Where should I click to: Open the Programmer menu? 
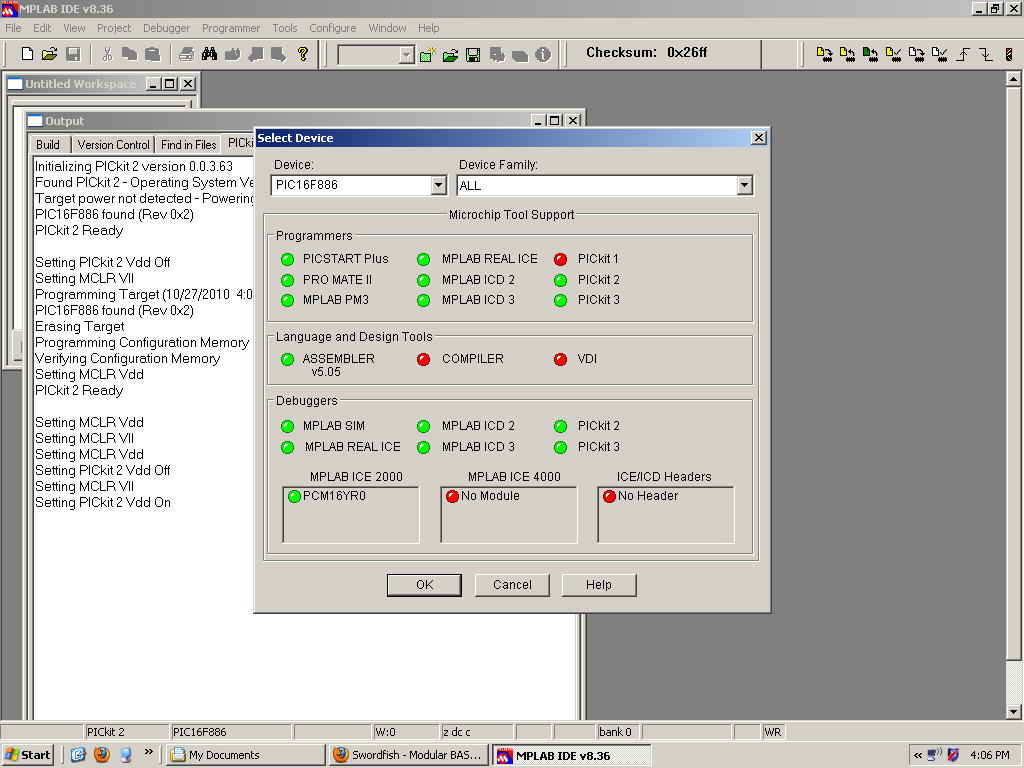click(x=231, y=28)
